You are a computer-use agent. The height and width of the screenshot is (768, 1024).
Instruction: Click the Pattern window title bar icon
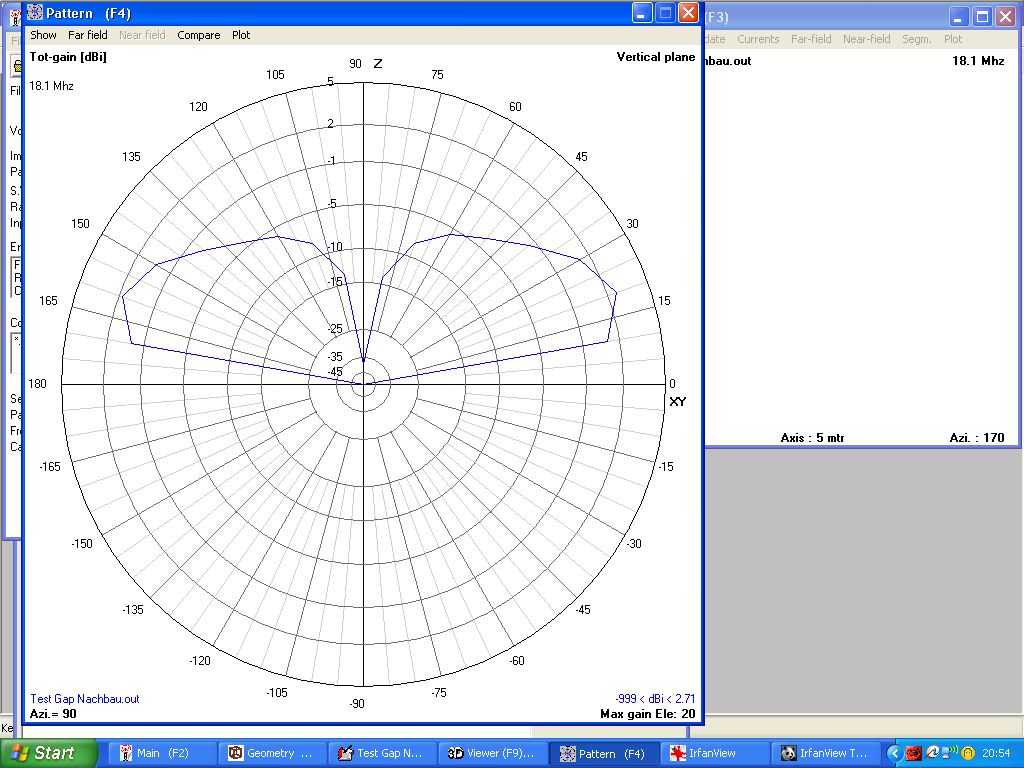click(35, 13)
